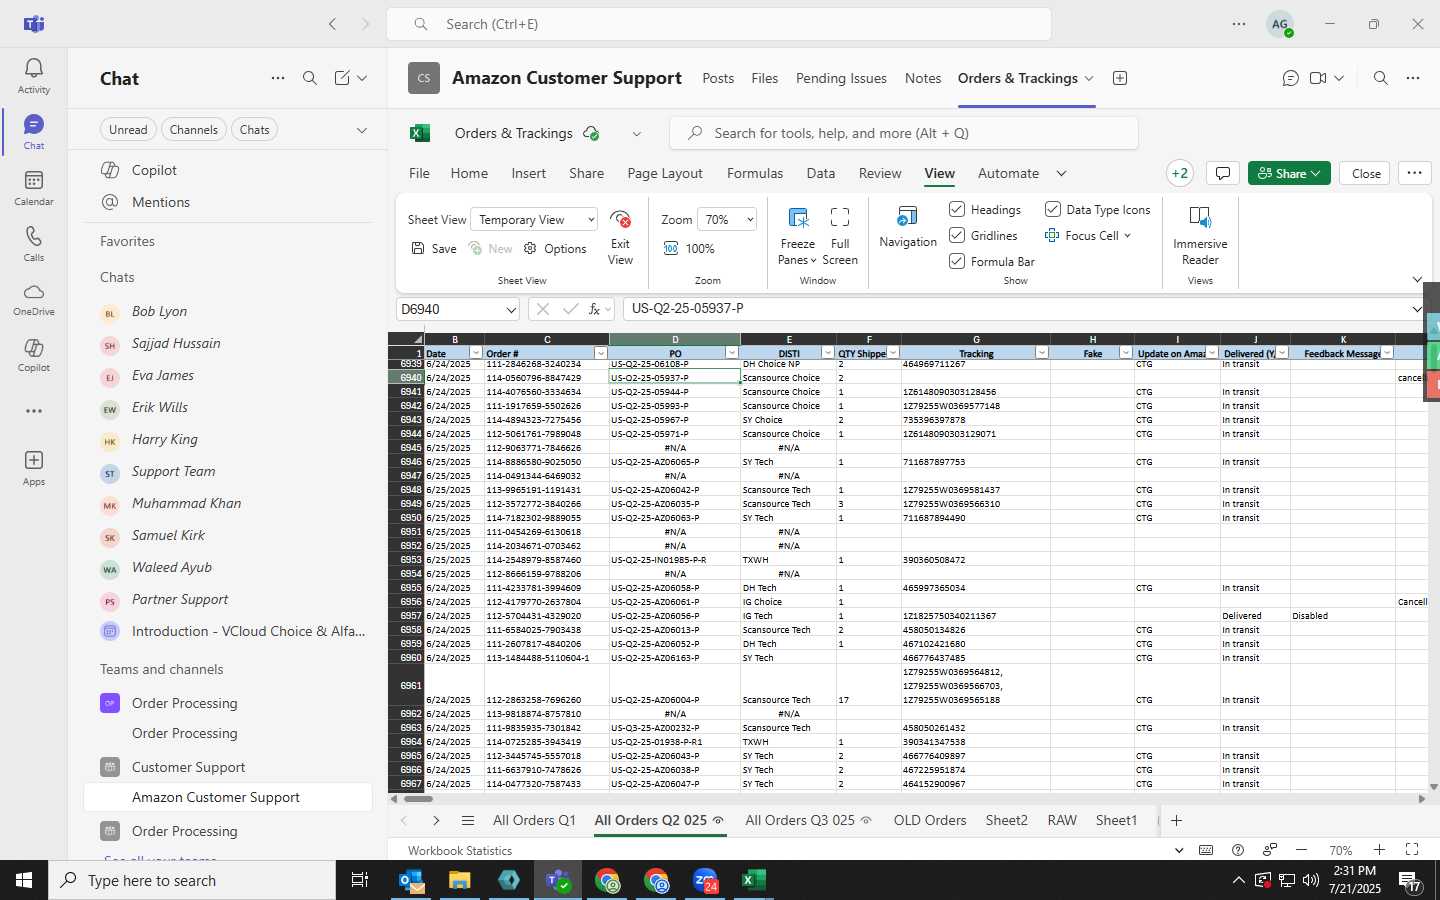Viewport: 1440px width, 900px height.
Task: Click zoom out minus on status bar
Action: (x=1301, y=850)
